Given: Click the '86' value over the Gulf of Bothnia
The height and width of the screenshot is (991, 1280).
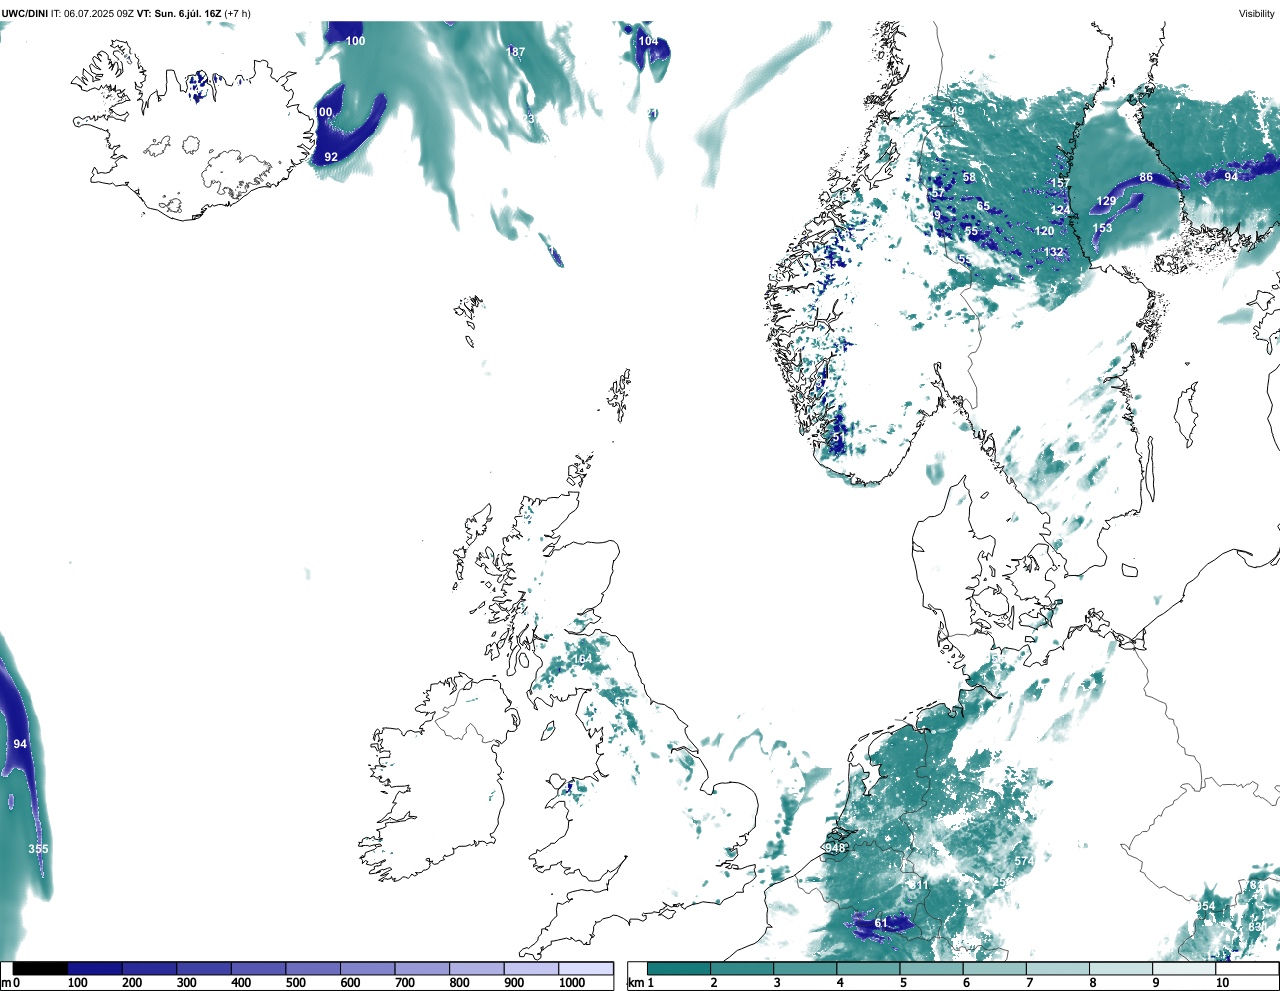Looking at the screenshot, I should pyautogui.click(x=1146, y=177).
